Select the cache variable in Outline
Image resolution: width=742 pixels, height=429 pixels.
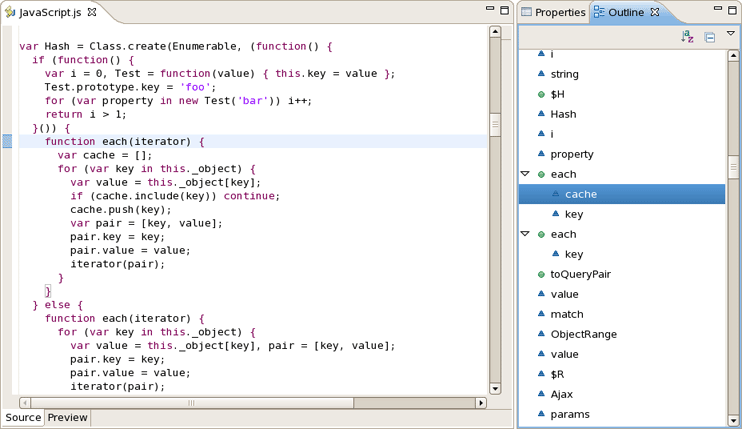pos(622,194)
